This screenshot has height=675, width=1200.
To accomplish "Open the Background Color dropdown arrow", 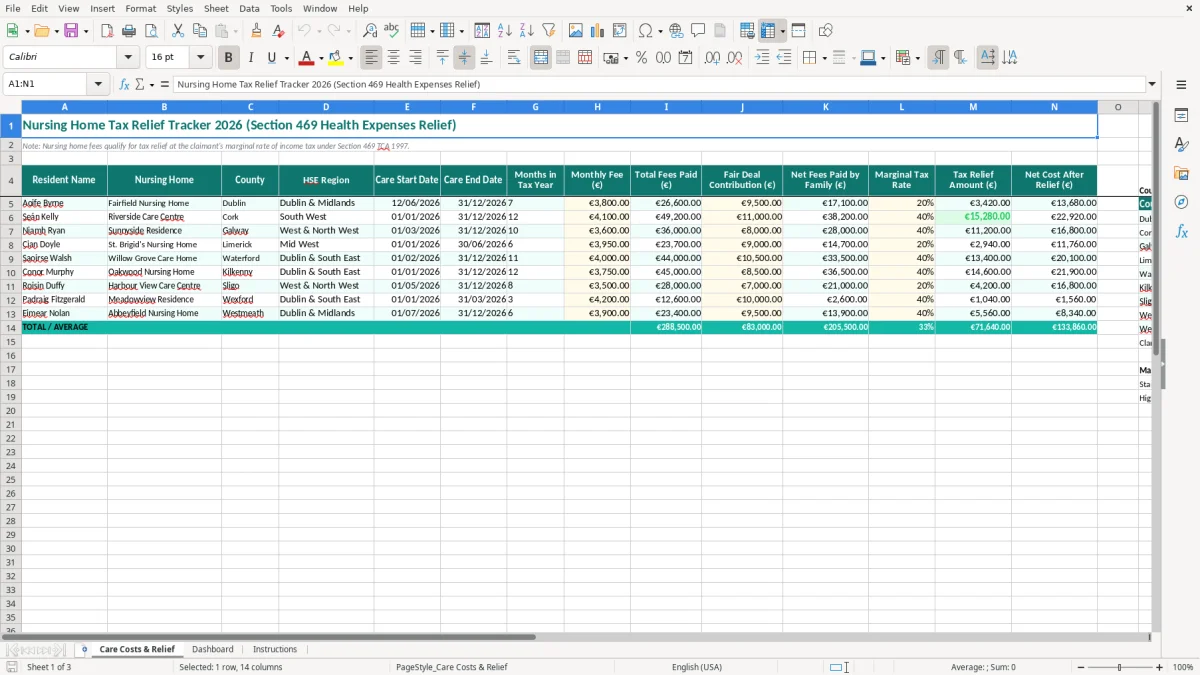I will [350, 58].
